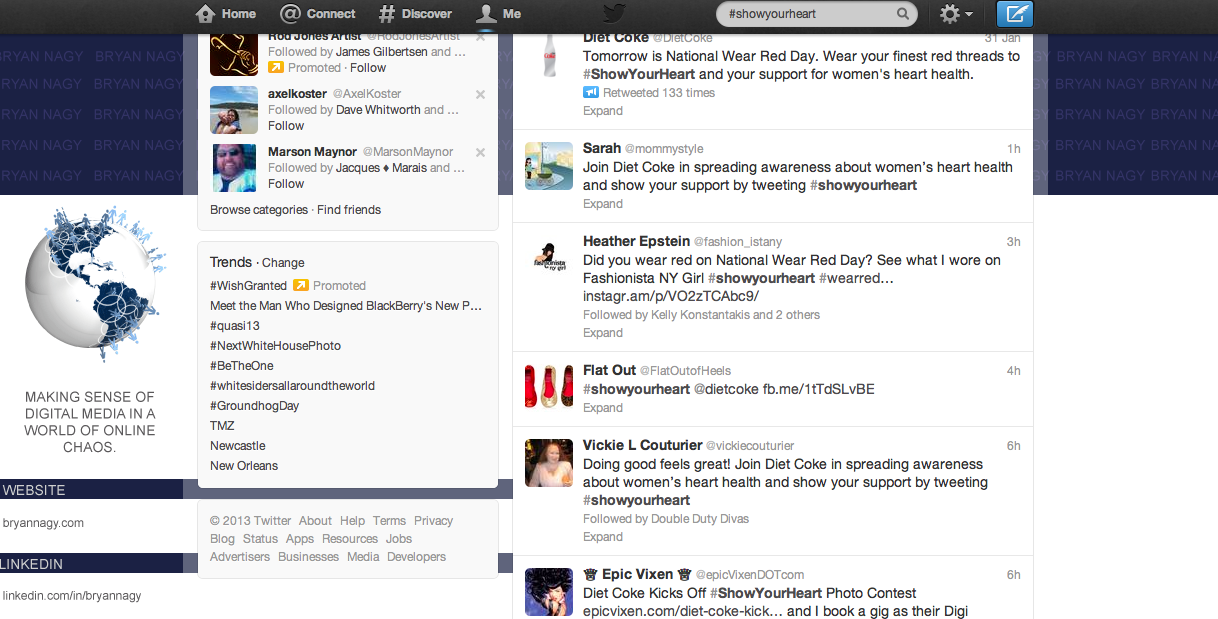This screenshot has width=1218, height=619.
Task: Open the Me profile tab
Action: tap(499, 14)
